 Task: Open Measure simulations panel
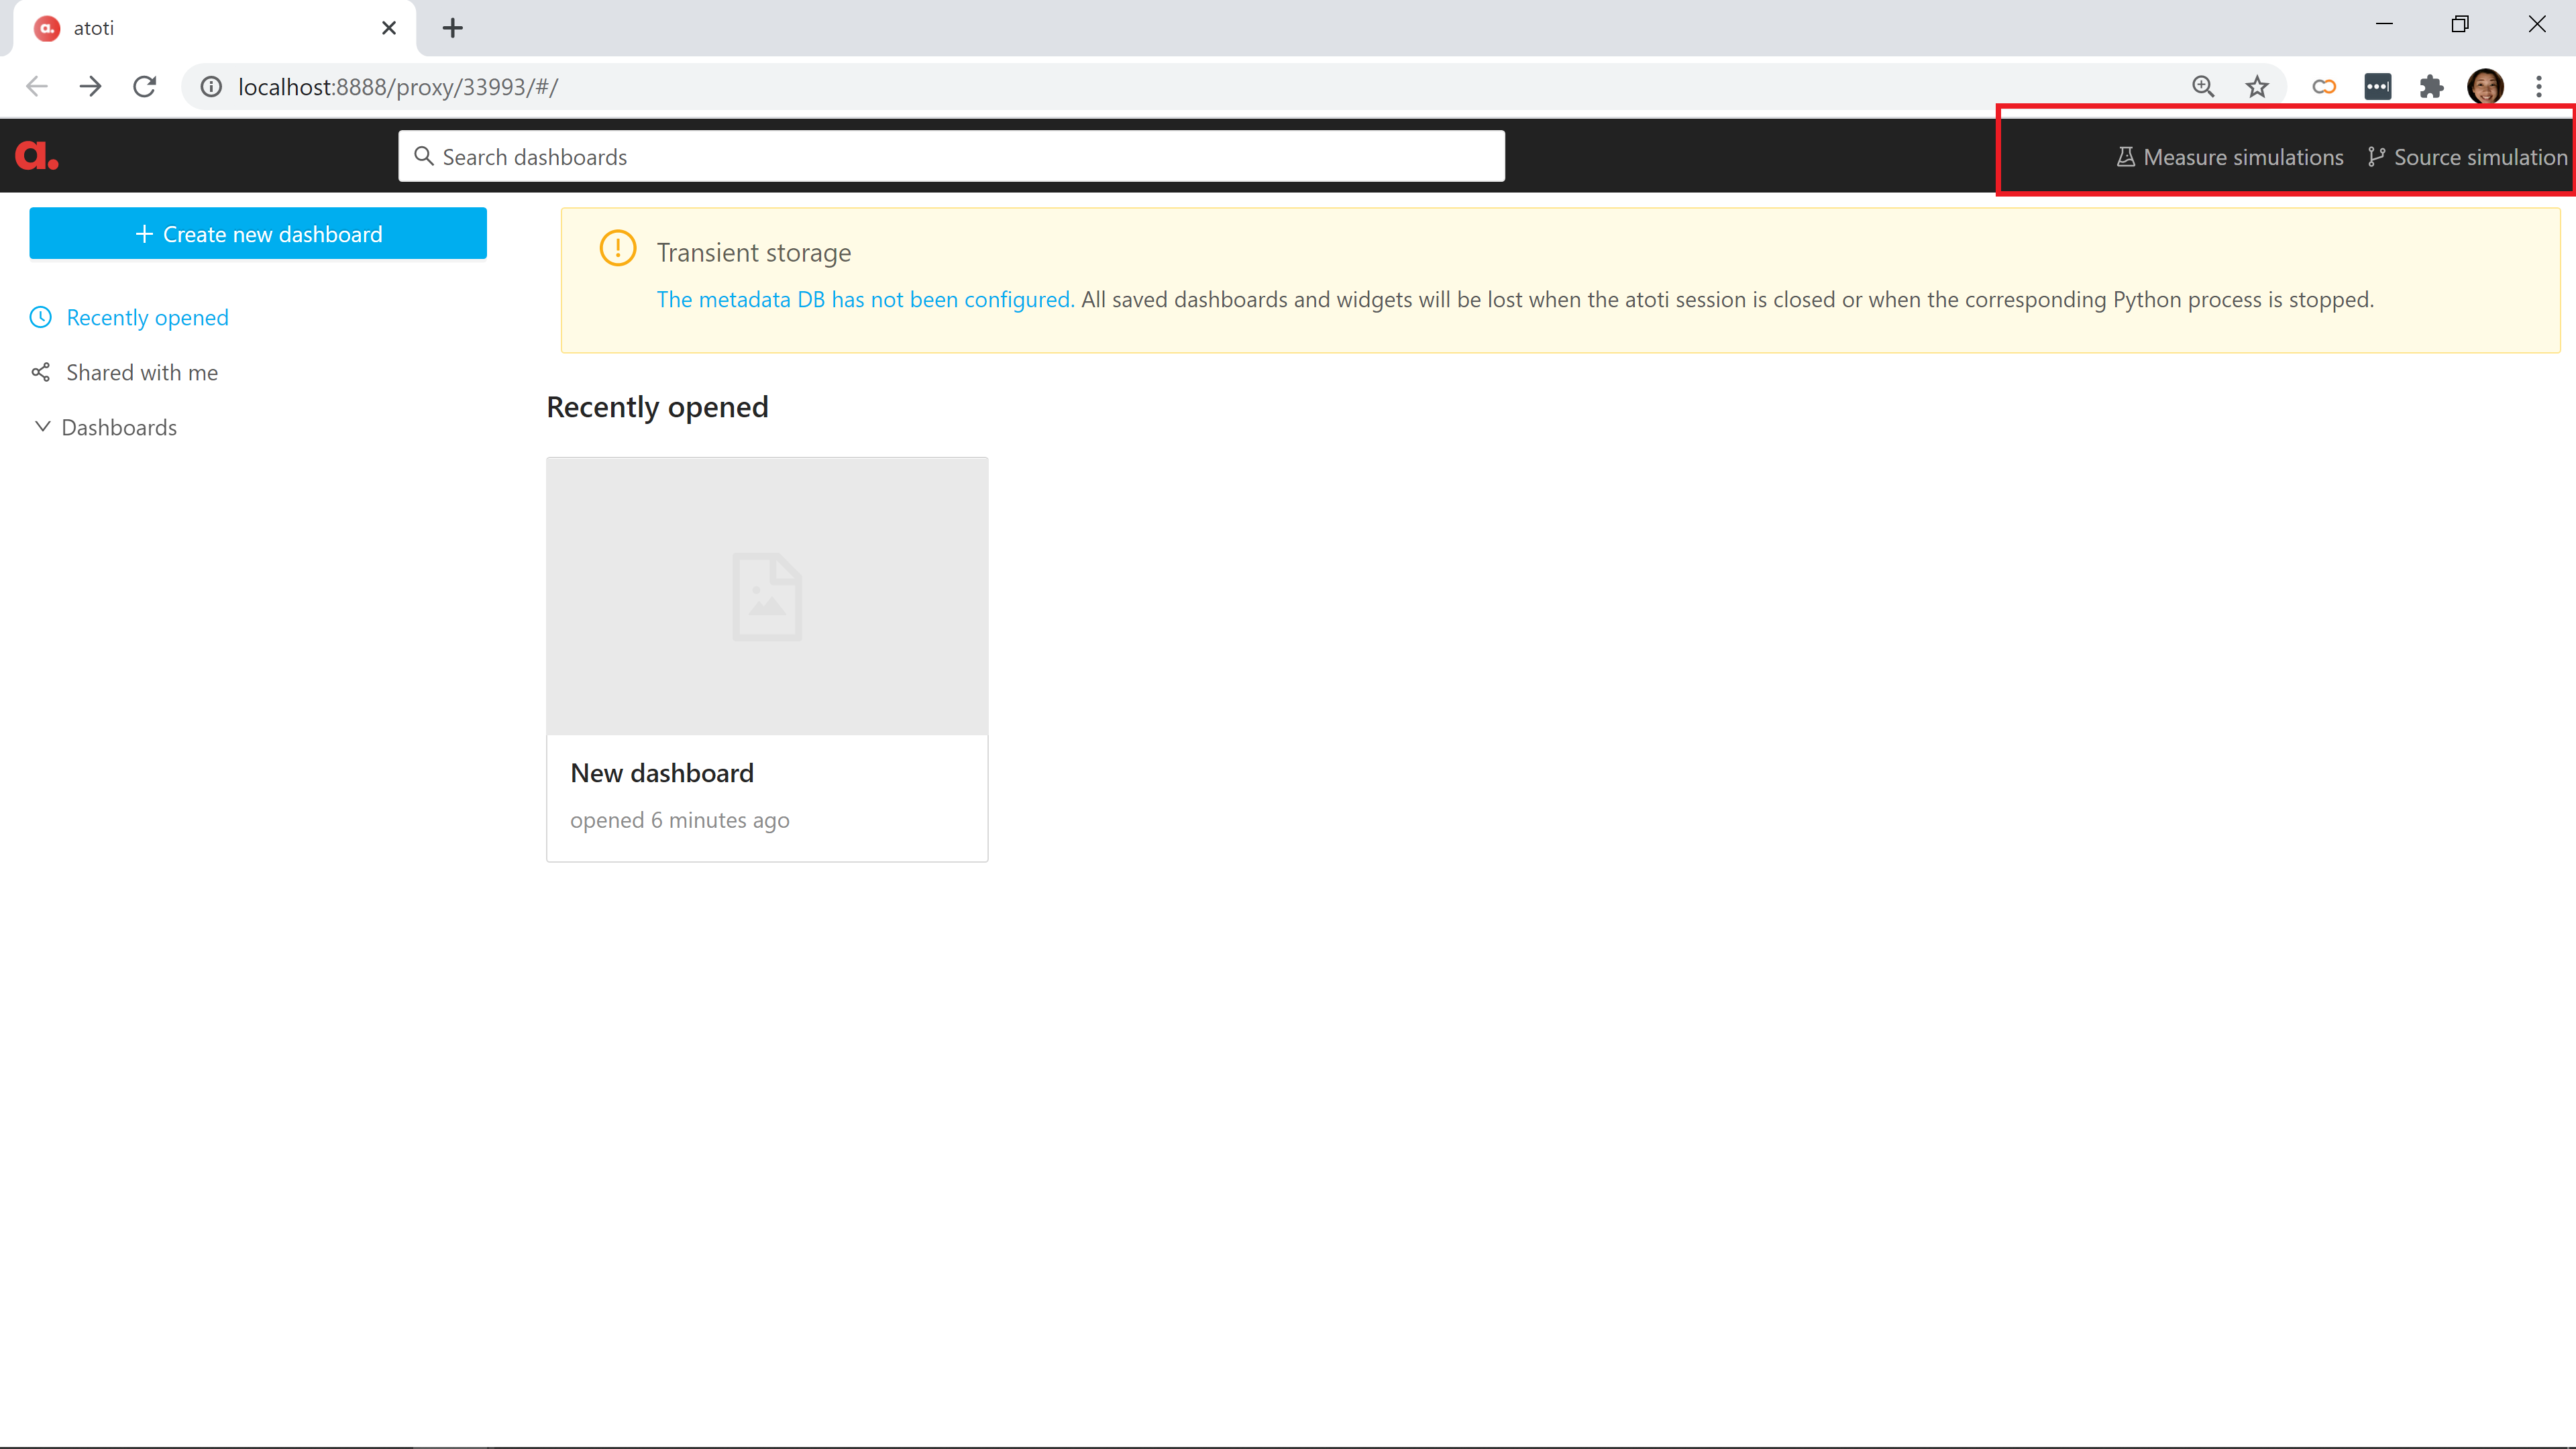click(2229, 157)
